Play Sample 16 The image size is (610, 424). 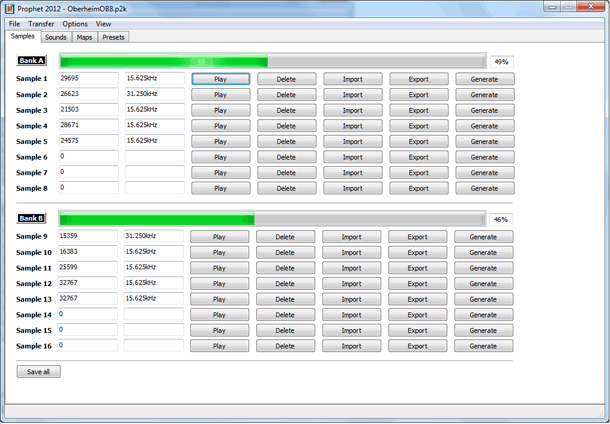point(219,346)
